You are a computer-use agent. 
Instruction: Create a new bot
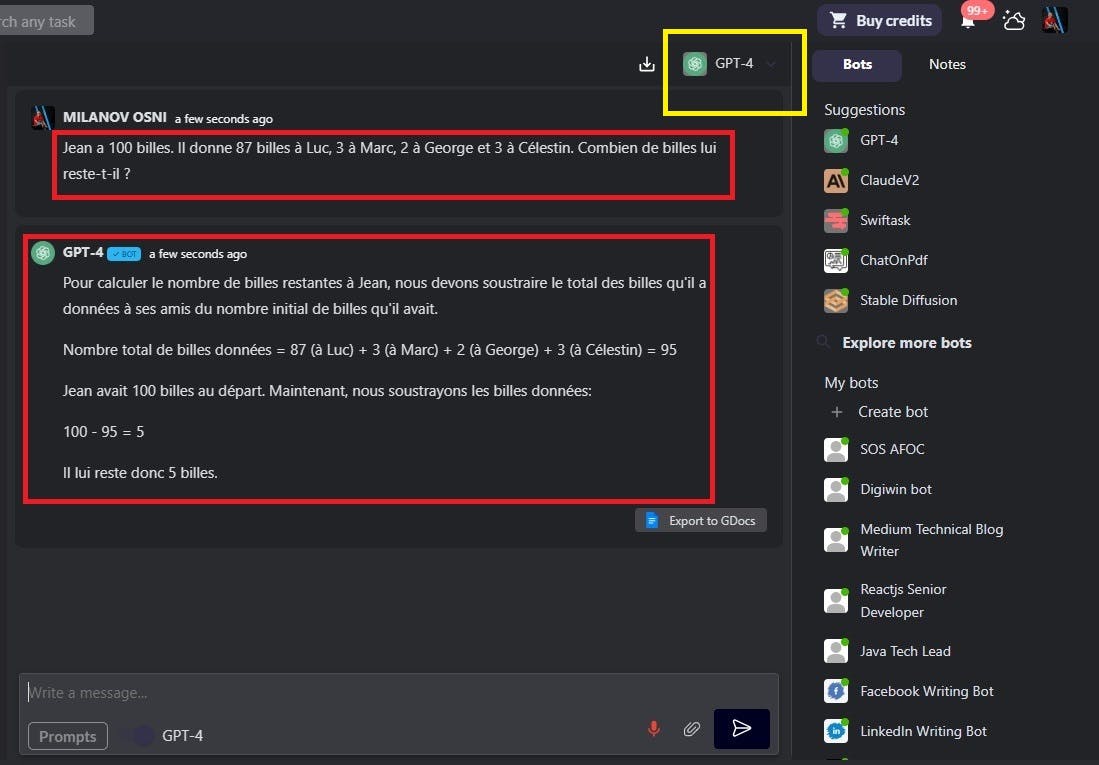pyautogui.click(x=879, y=412)
